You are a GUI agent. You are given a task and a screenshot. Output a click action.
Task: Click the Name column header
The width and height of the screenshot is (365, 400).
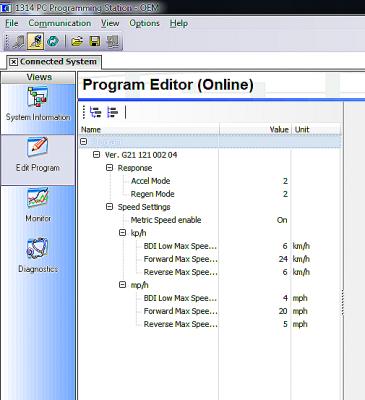tap(150, 130)
